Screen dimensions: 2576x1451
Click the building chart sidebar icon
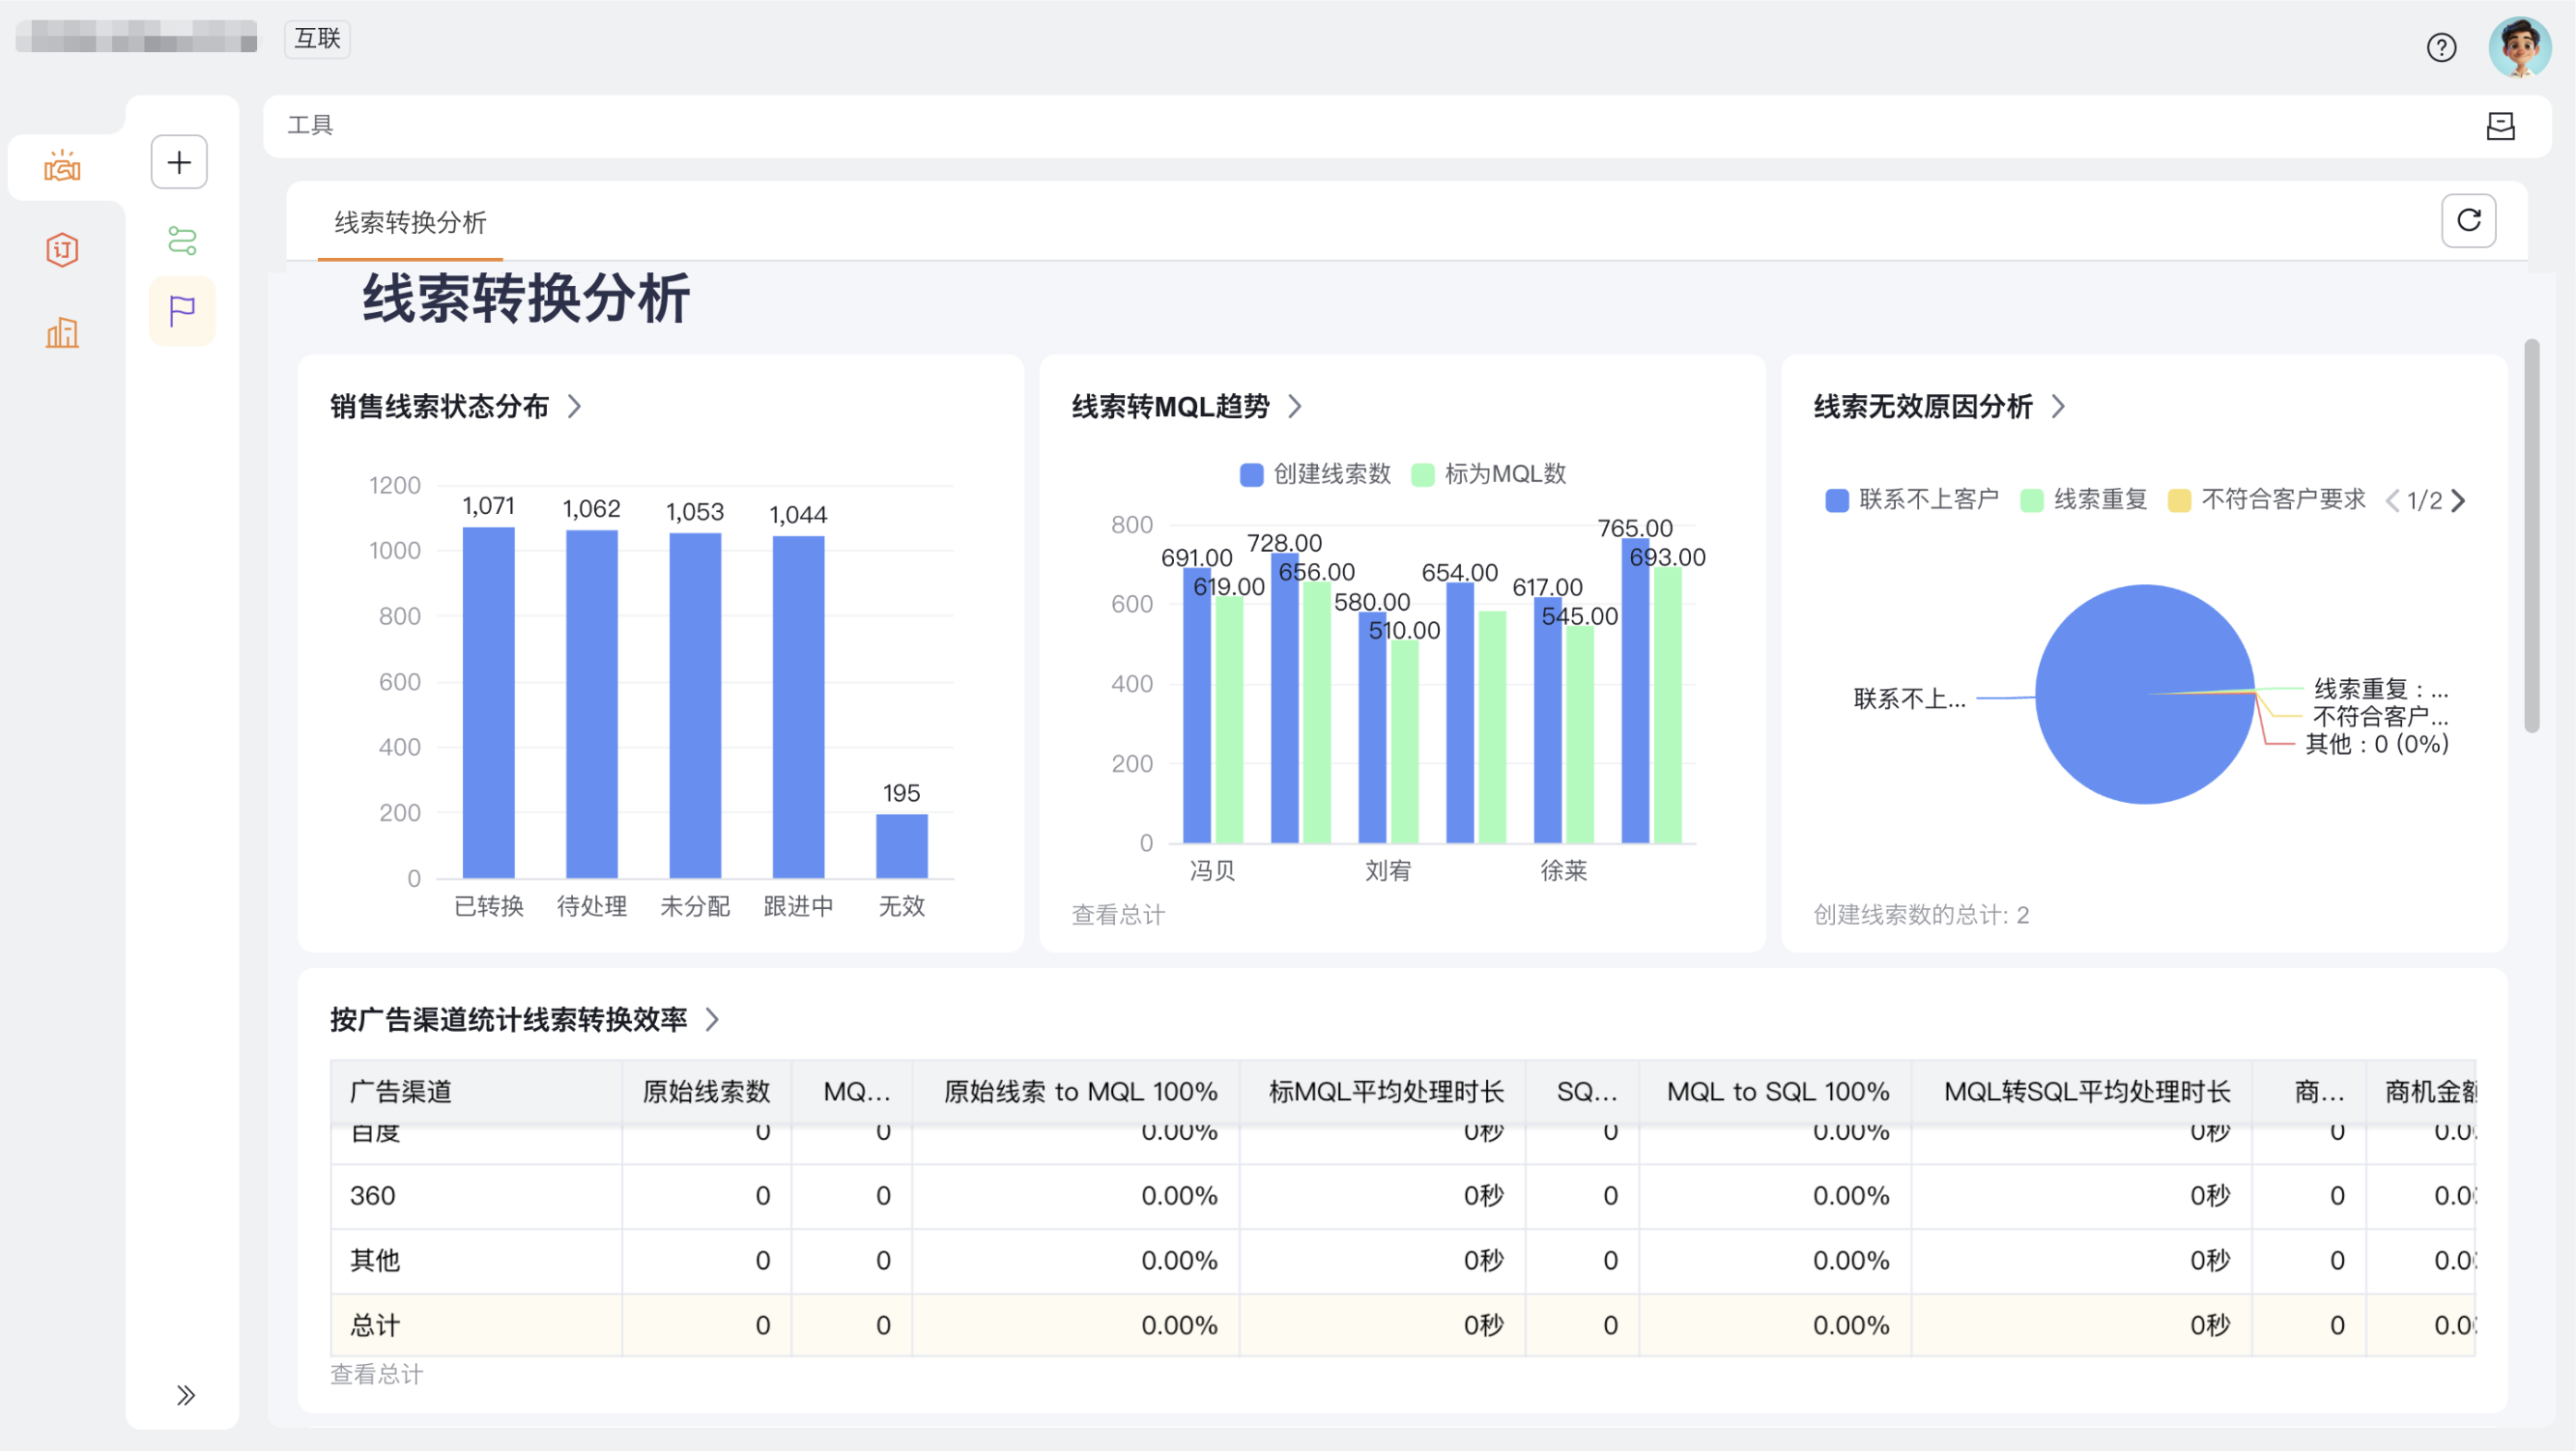point(62,332)
